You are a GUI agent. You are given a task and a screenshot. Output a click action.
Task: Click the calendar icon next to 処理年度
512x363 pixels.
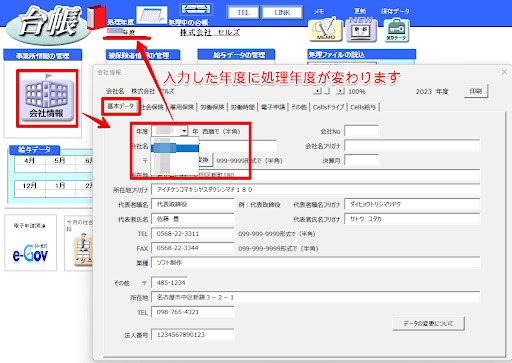[x=152, y=15]
